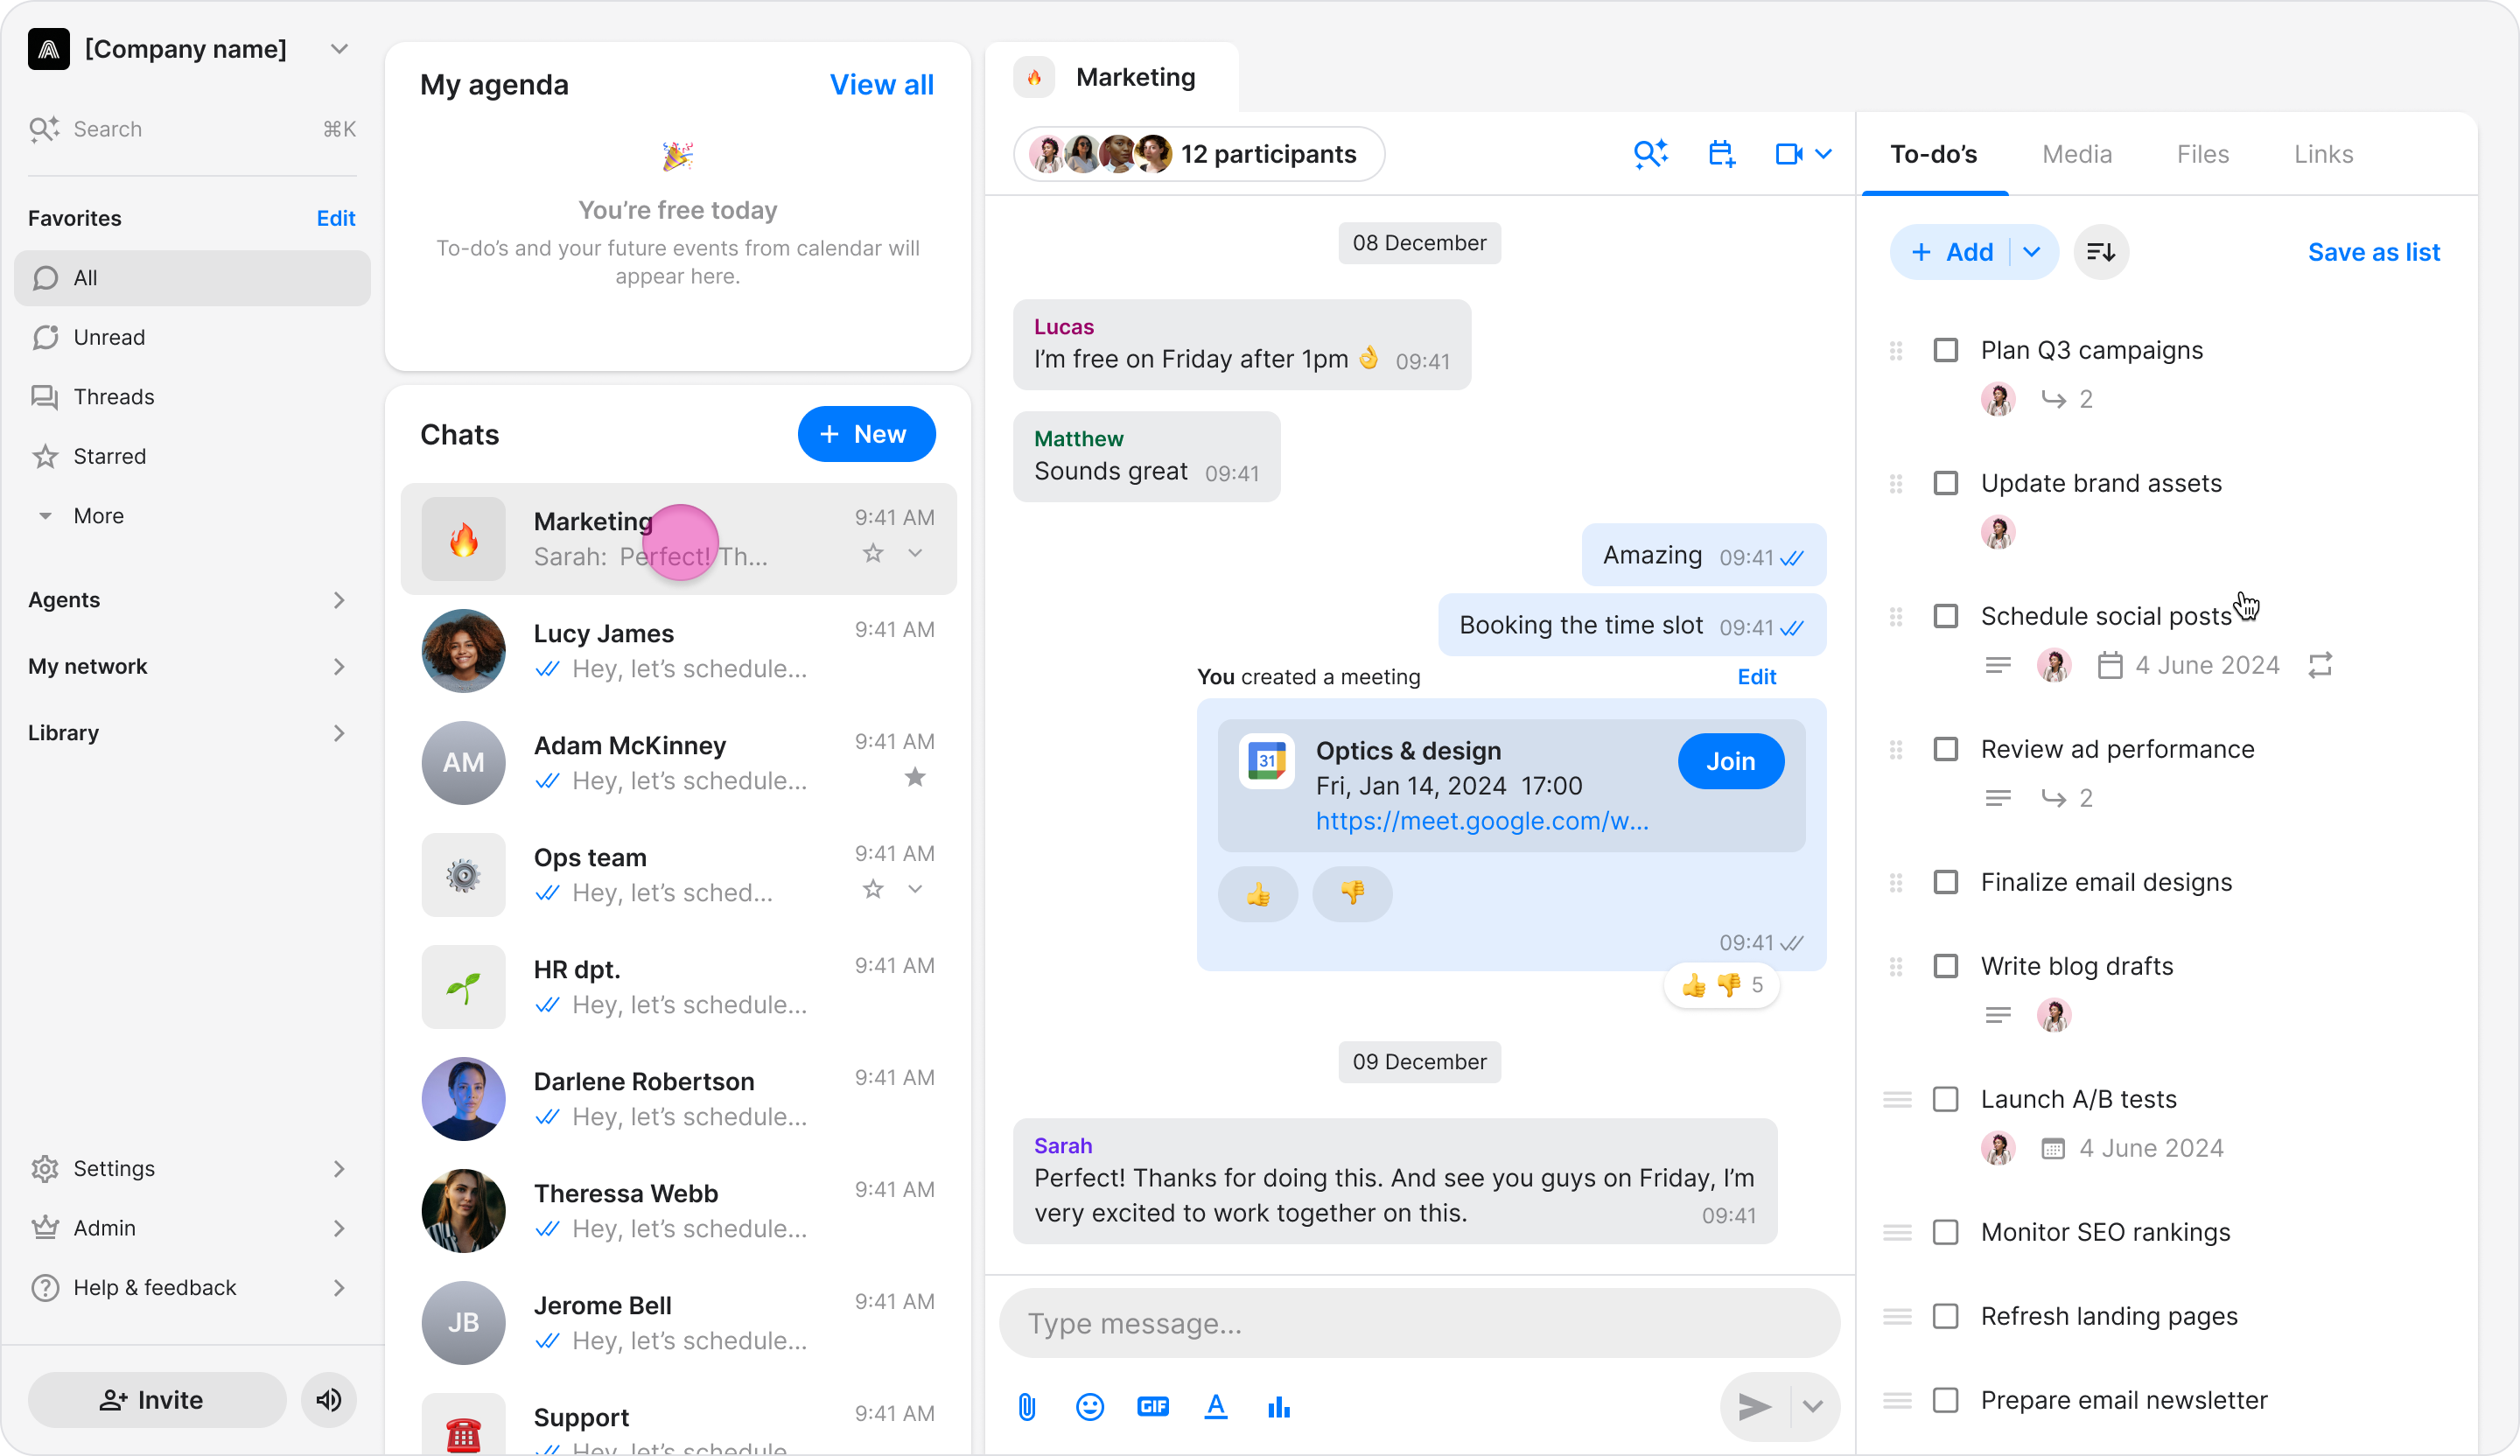This screenshot has height=1456, width=2520.
Task: Open video call options dropdown
Action: (x=1824, y=154)
